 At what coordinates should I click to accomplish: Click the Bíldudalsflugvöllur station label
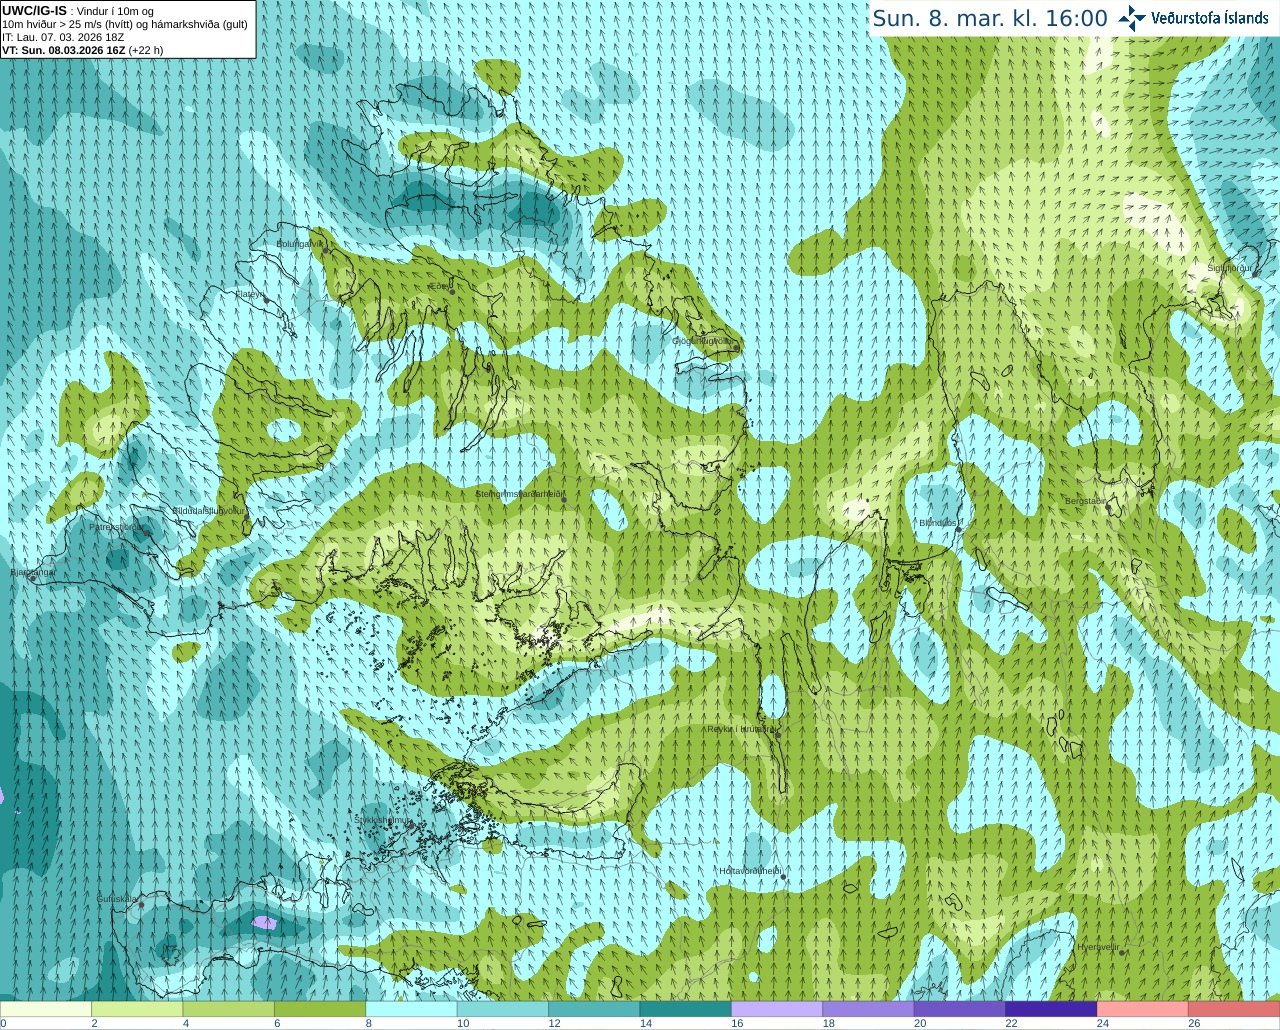pos(209,510)
